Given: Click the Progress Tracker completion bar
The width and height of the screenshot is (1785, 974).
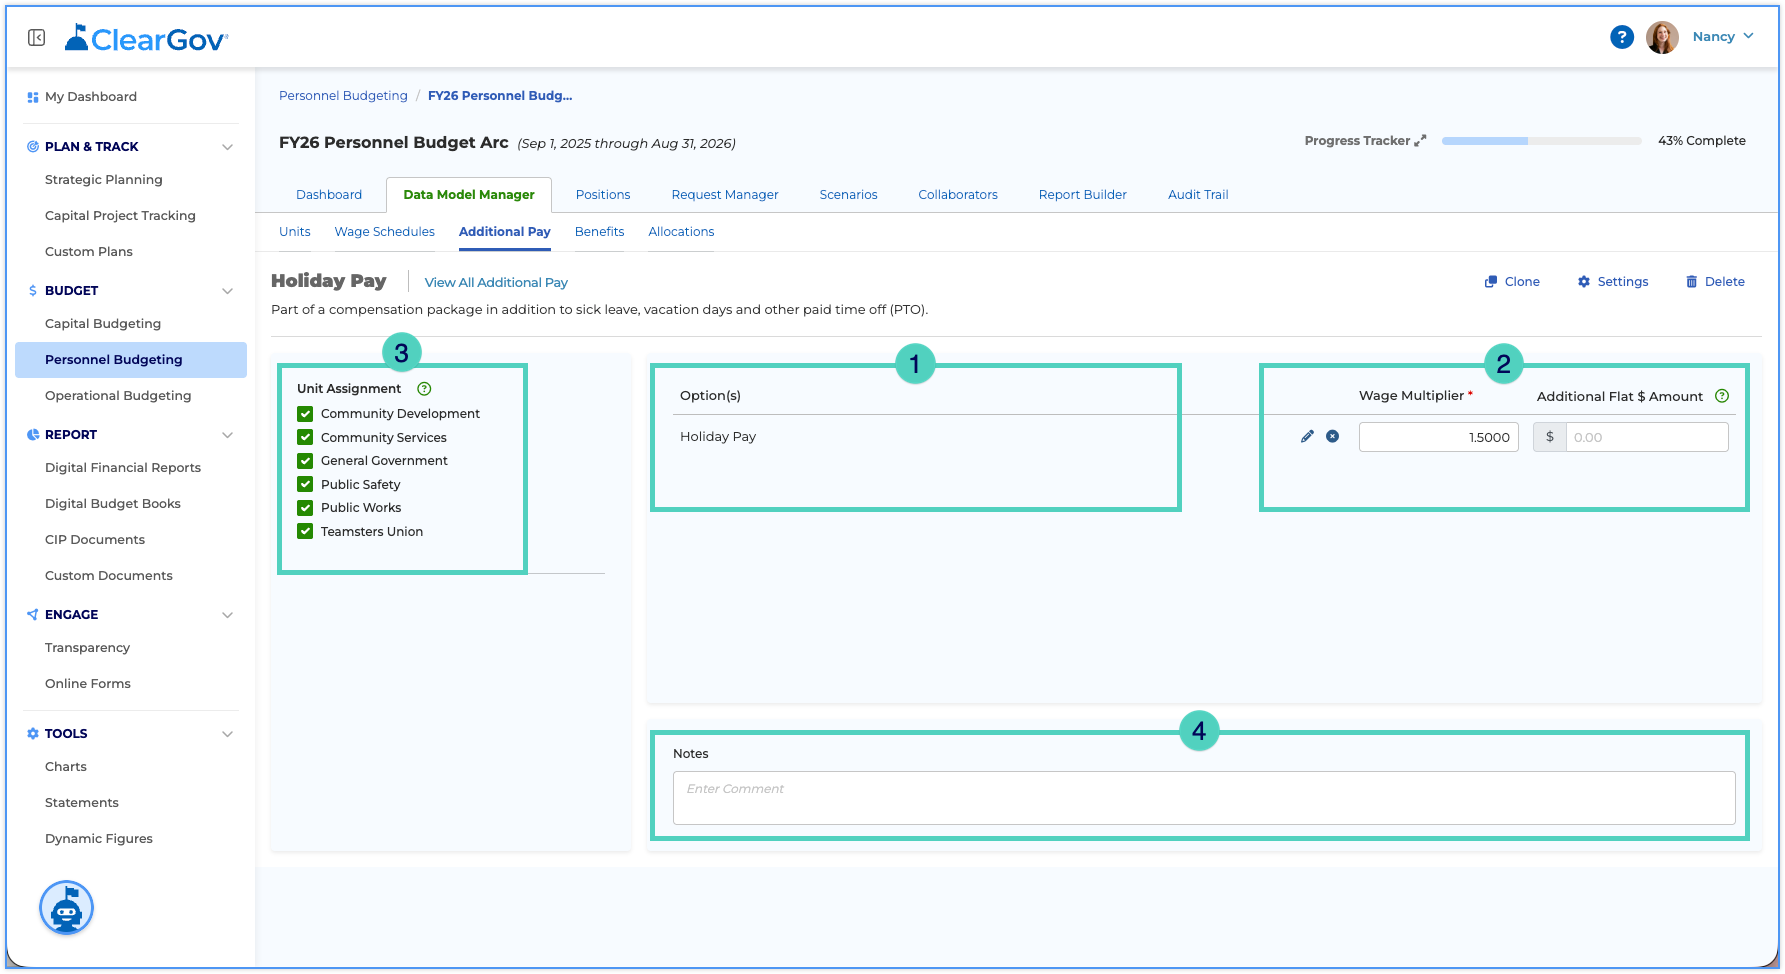Looking at the screenshot, I should click(1541, 141).
